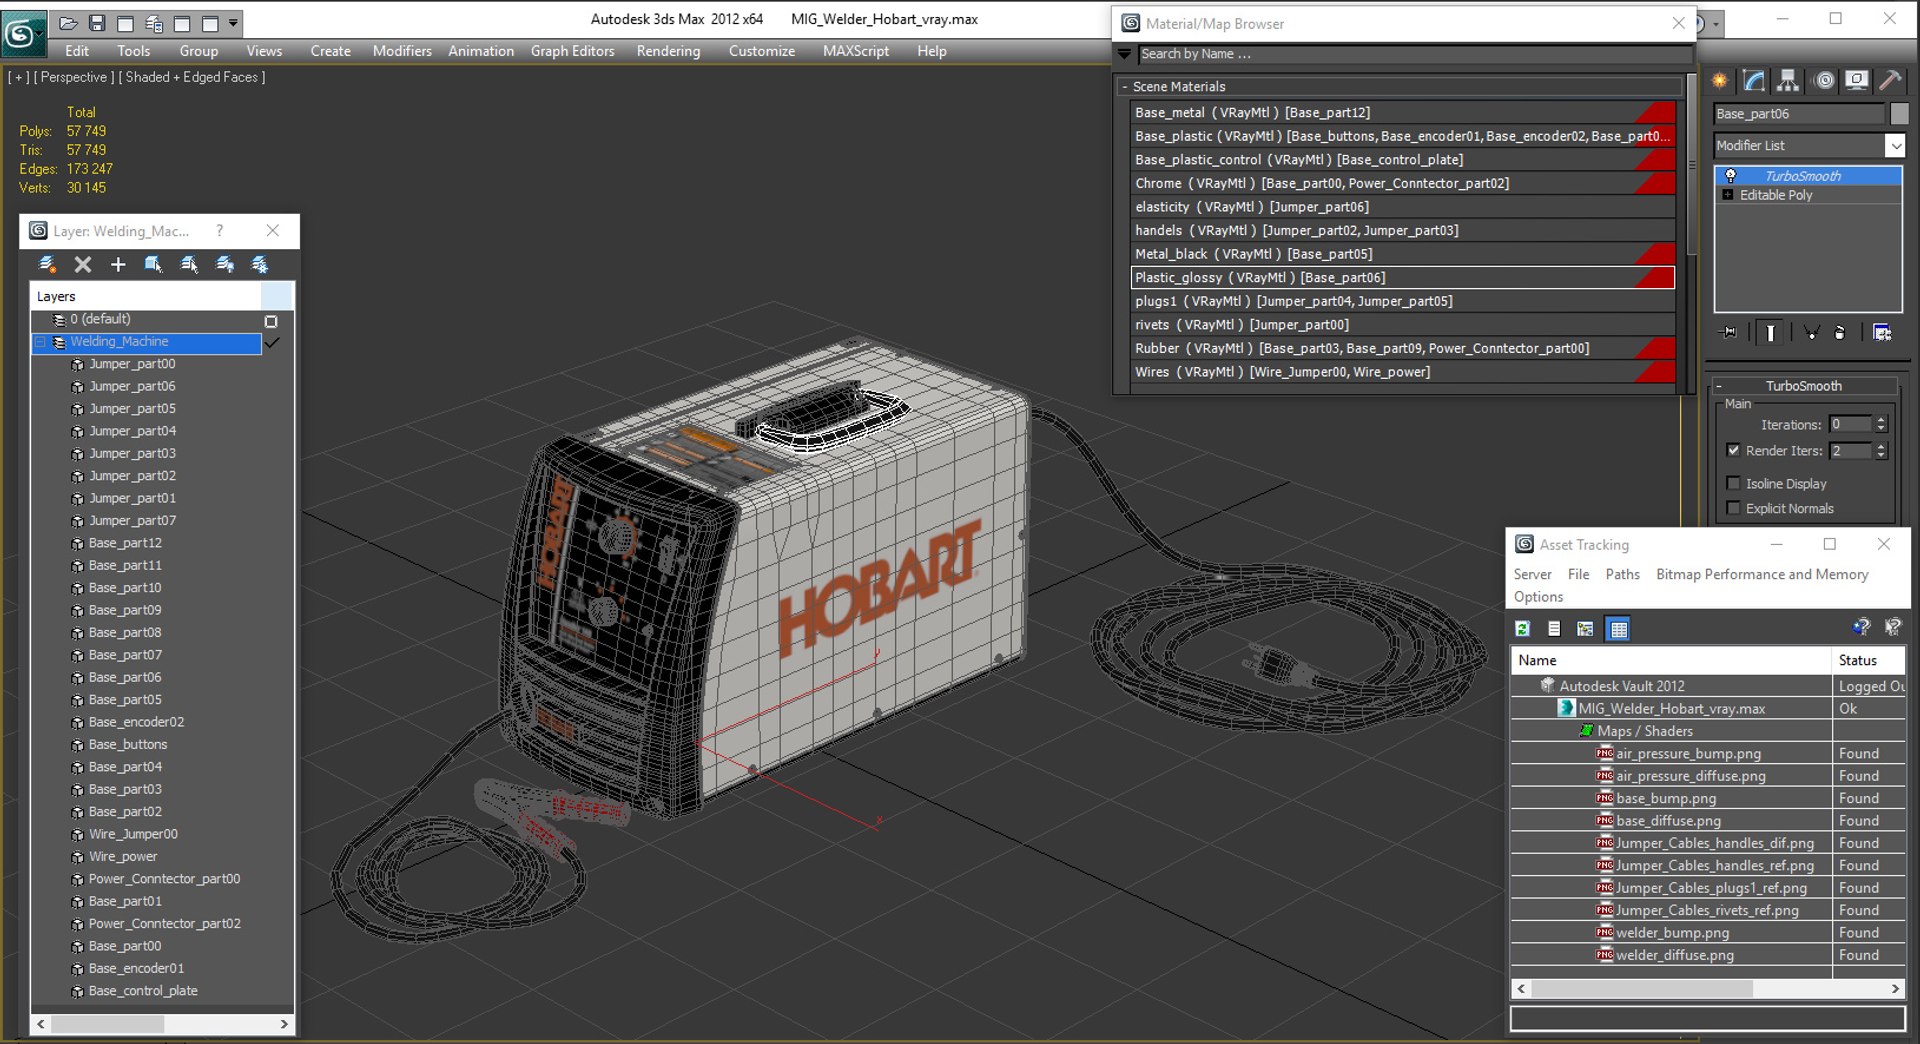The image size is (1920, 1044).
Task: Open the Modifier List dropdown
Action: click(1895, 146)
